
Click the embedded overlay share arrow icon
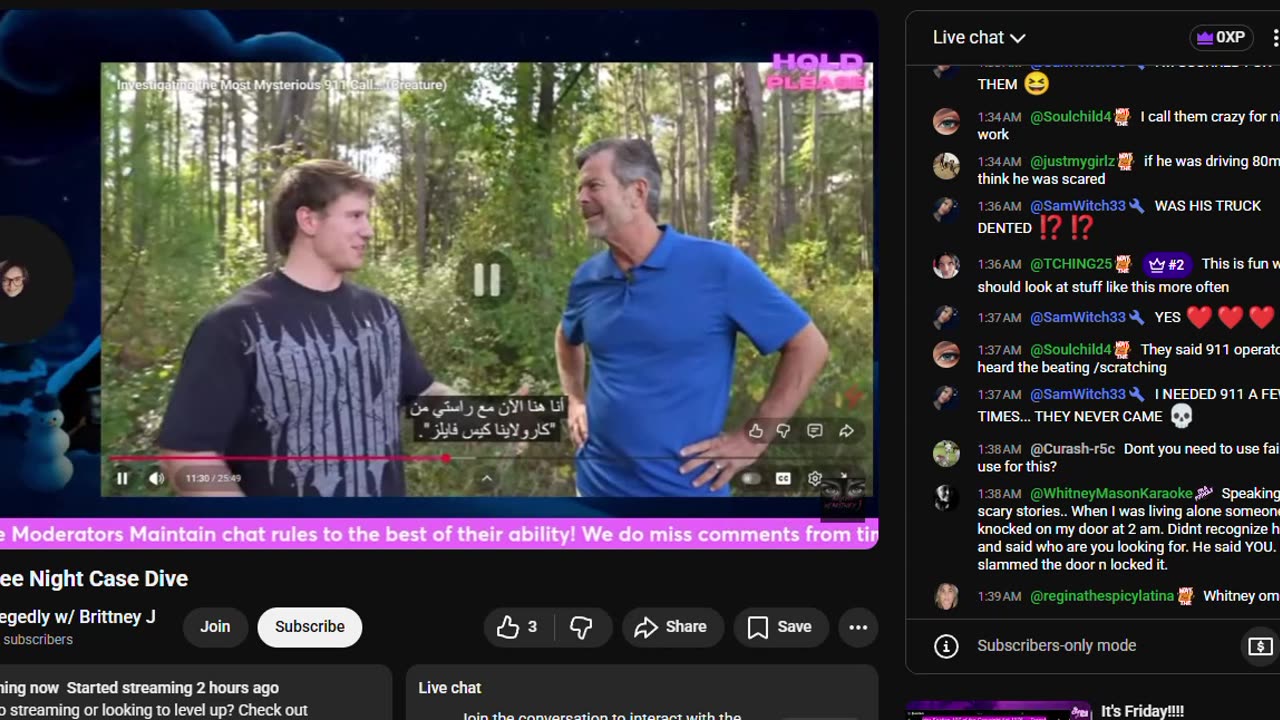(847, 431)
